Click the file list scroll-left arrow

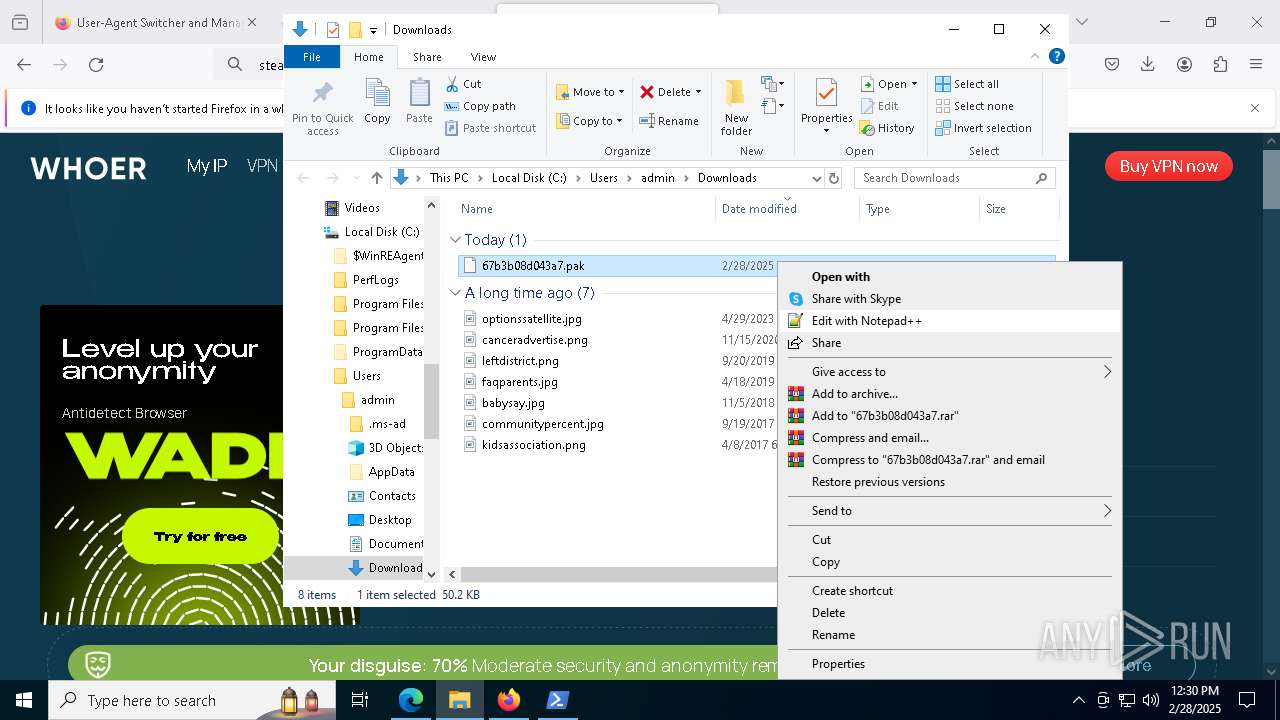tap(452, 574)
